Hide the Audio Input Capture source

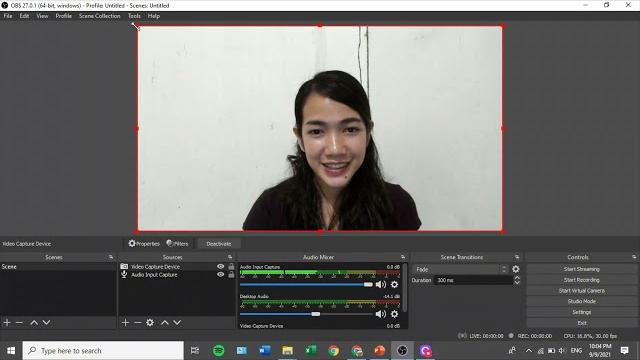point(220,275)
